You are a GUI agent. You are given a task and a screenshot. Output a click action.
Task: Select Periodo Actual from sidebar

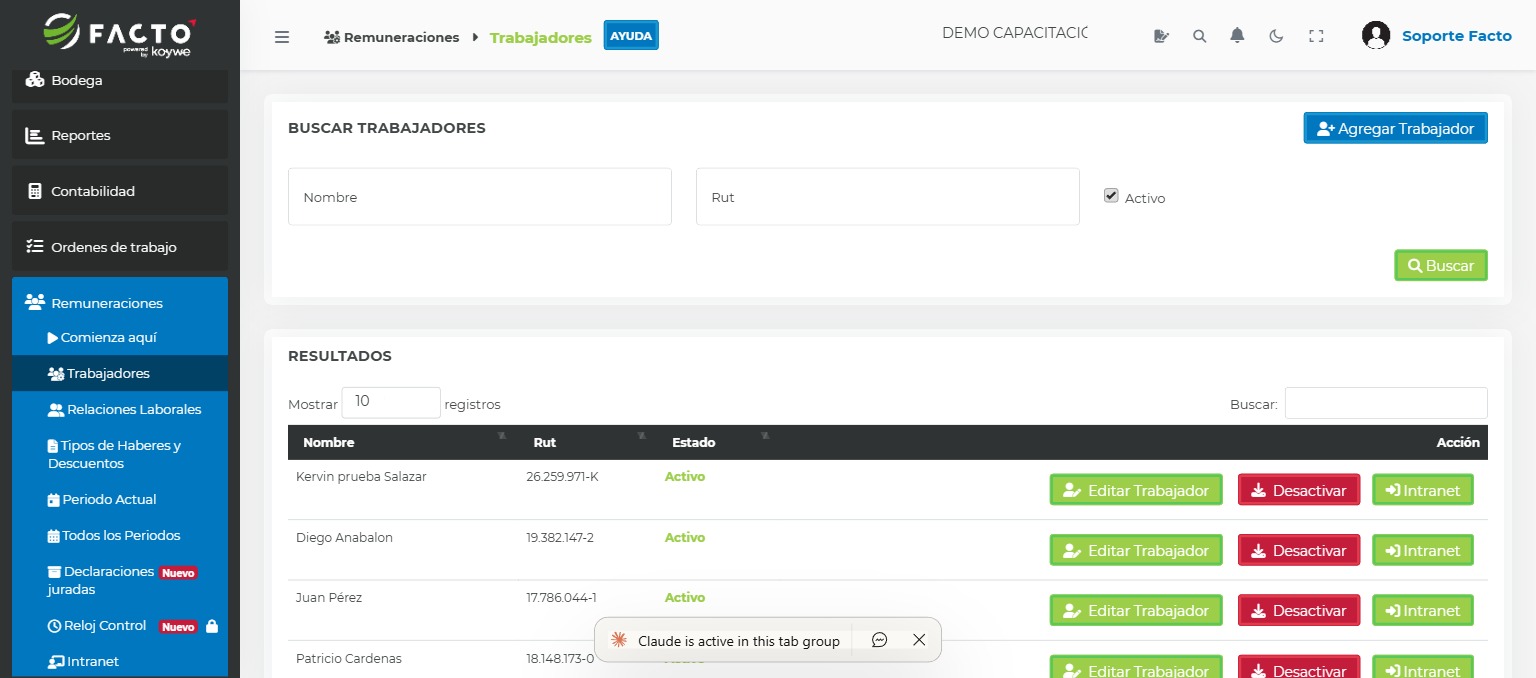click(109, 500)
